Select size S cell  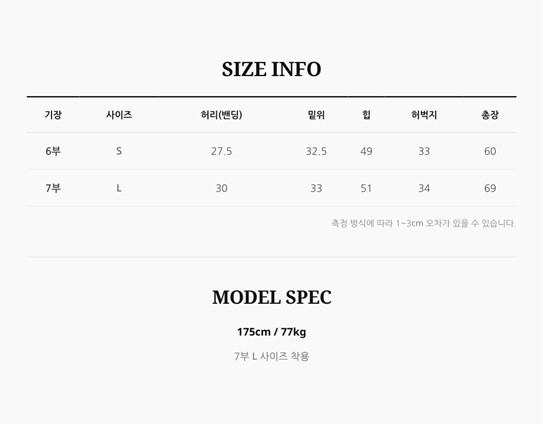coord(119,151)
